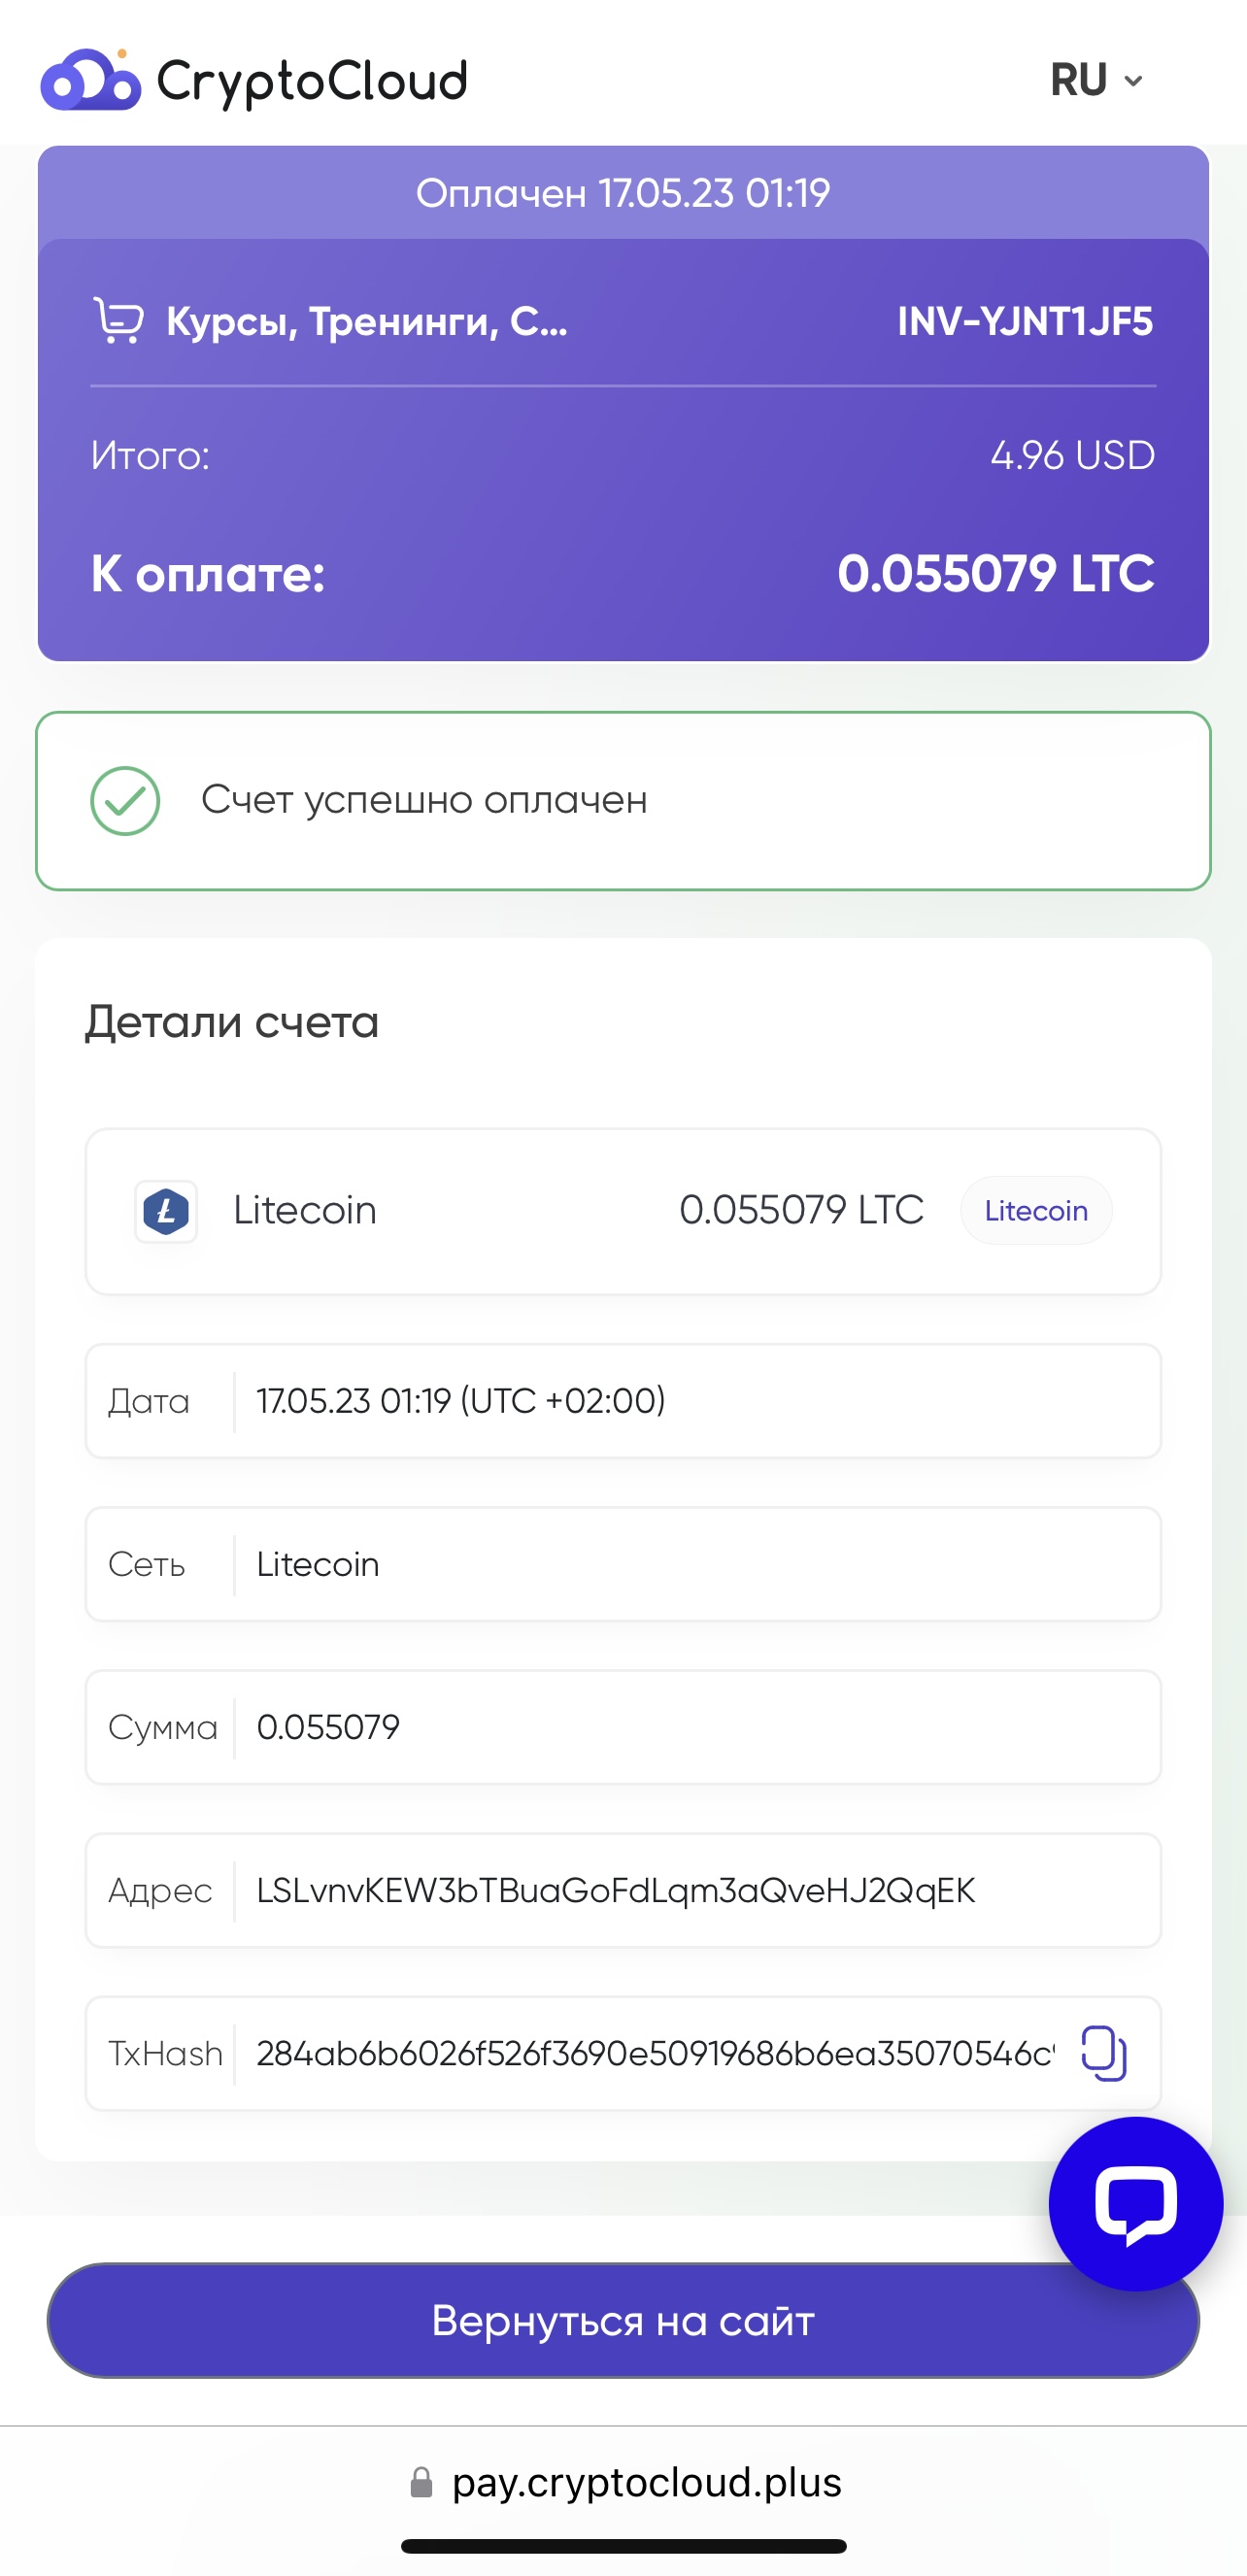Click the CryptoCloud brand name text

click(x=312, y=82)
